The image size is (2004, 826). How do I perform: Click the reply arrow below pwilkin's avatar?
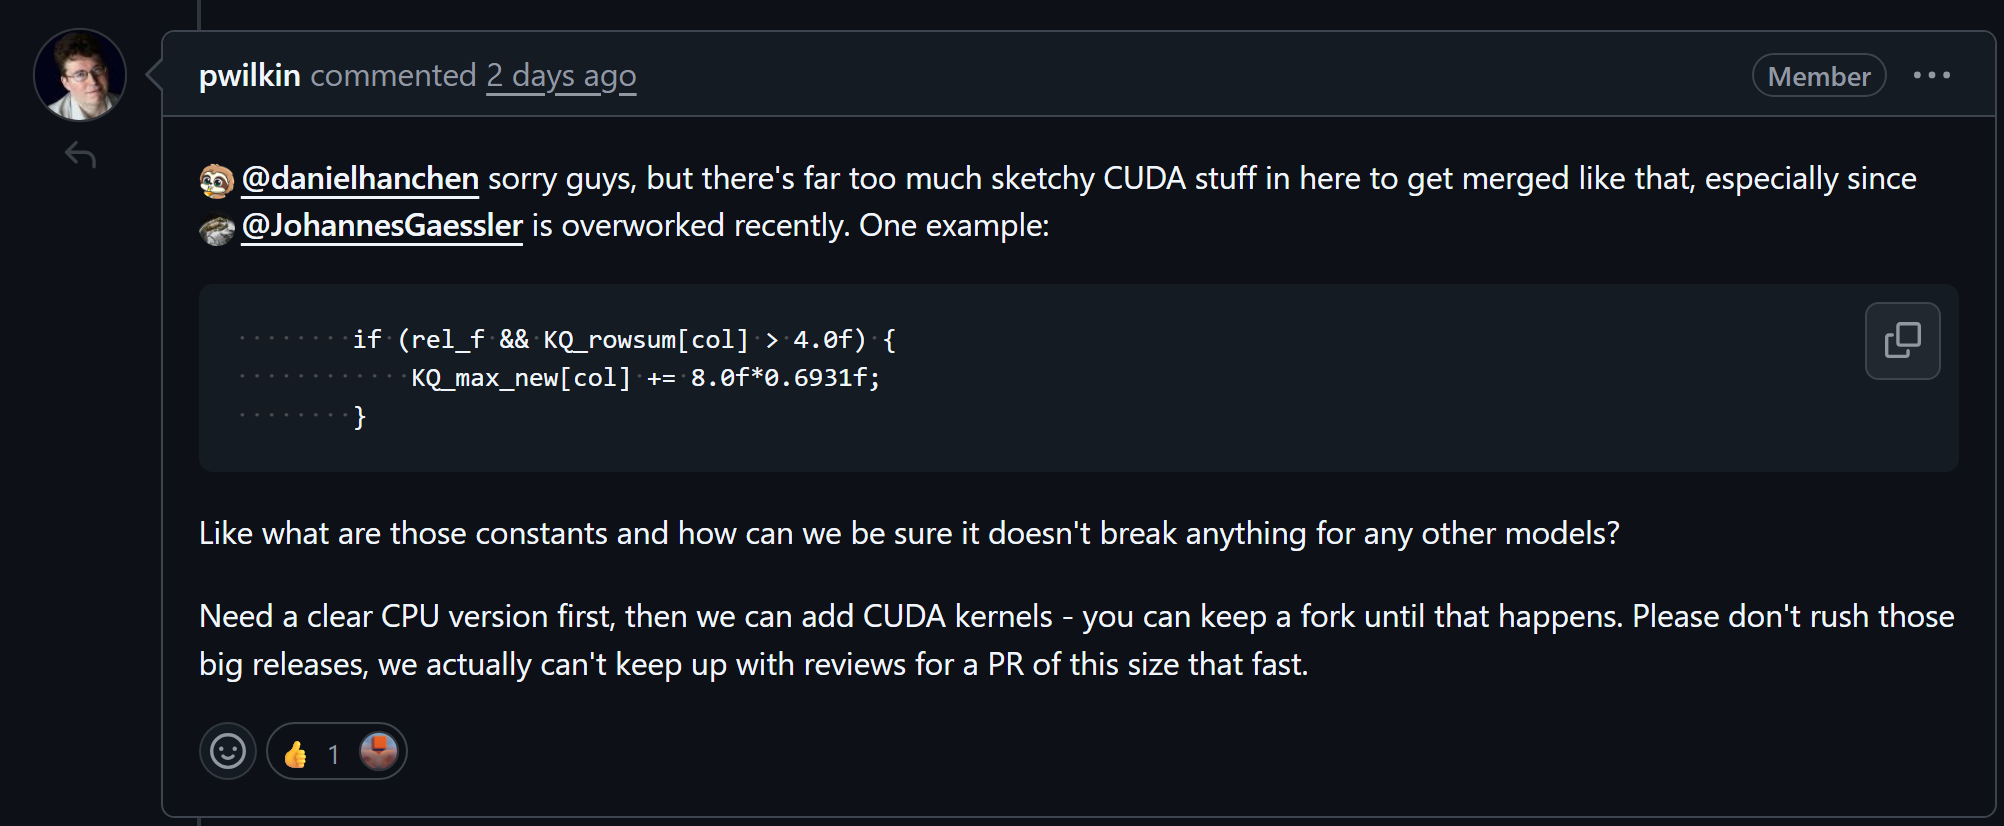click(x=80, y=155)
